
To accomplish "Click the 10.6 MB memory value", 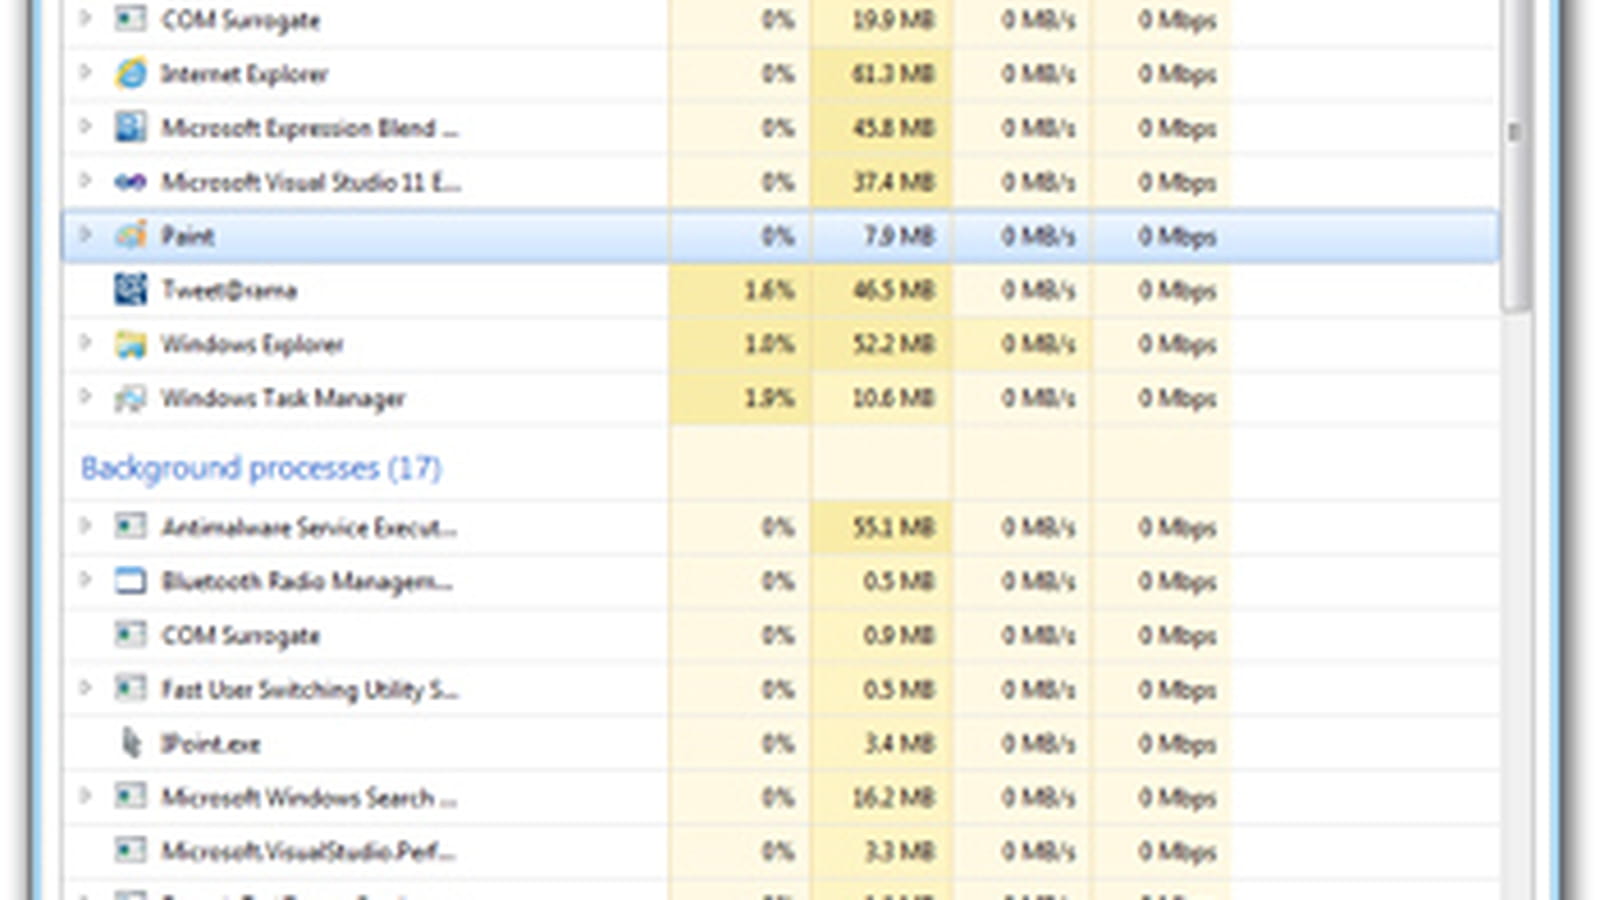I will click(x=892, y=398).
